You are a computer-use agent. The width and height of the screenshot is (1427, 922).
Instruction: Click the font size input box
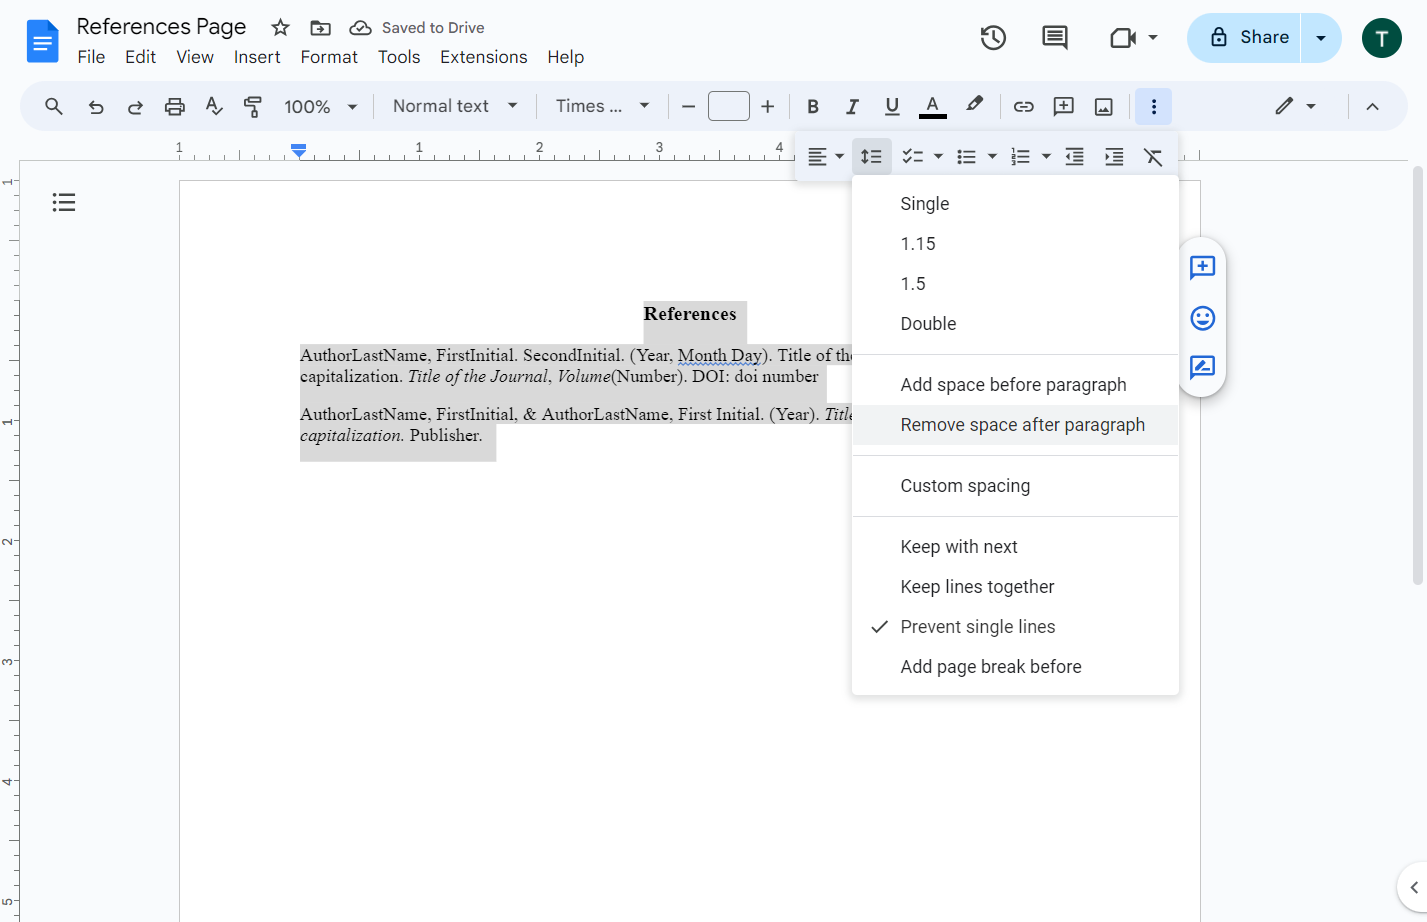coord(729,106)
